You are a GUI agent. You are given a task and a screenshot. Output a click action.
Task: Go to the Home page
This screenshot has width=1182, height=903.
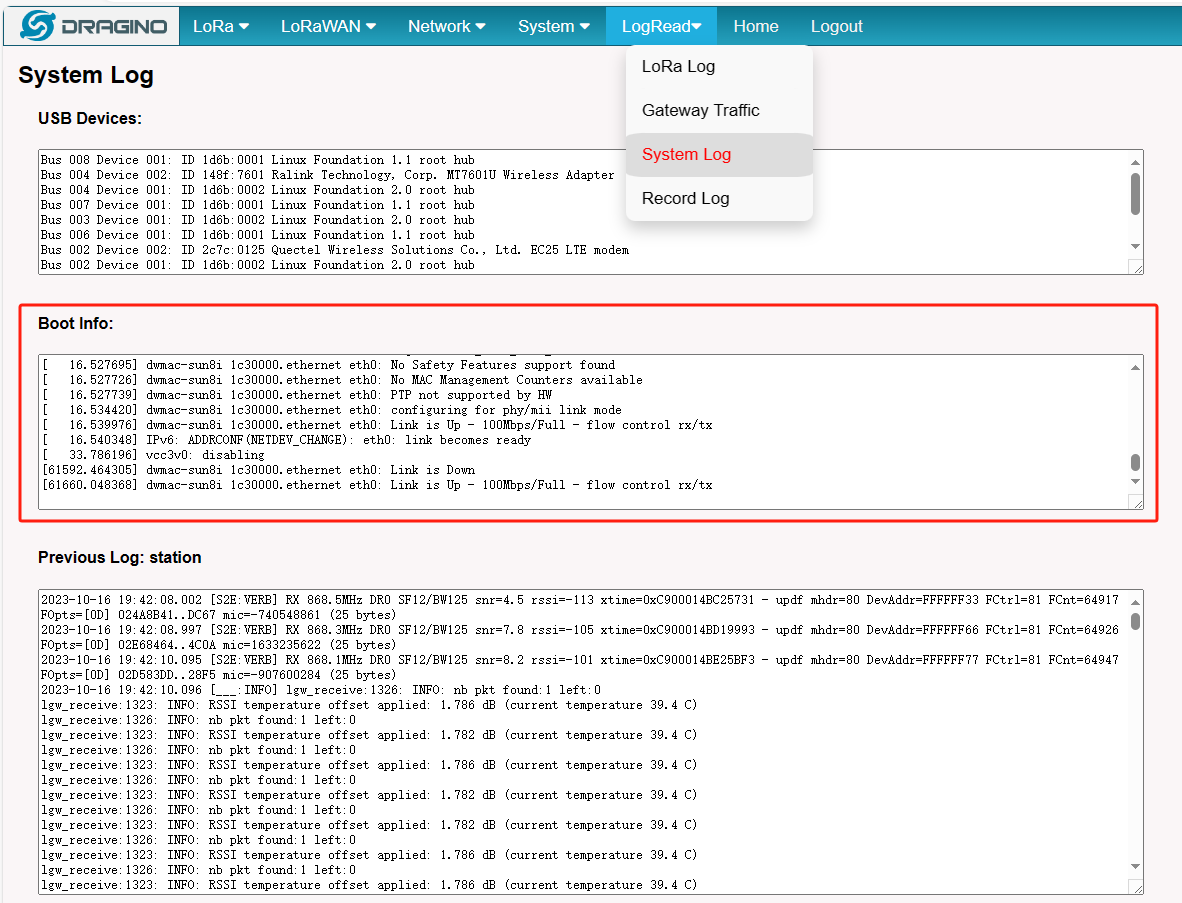[x=756, y=26]
